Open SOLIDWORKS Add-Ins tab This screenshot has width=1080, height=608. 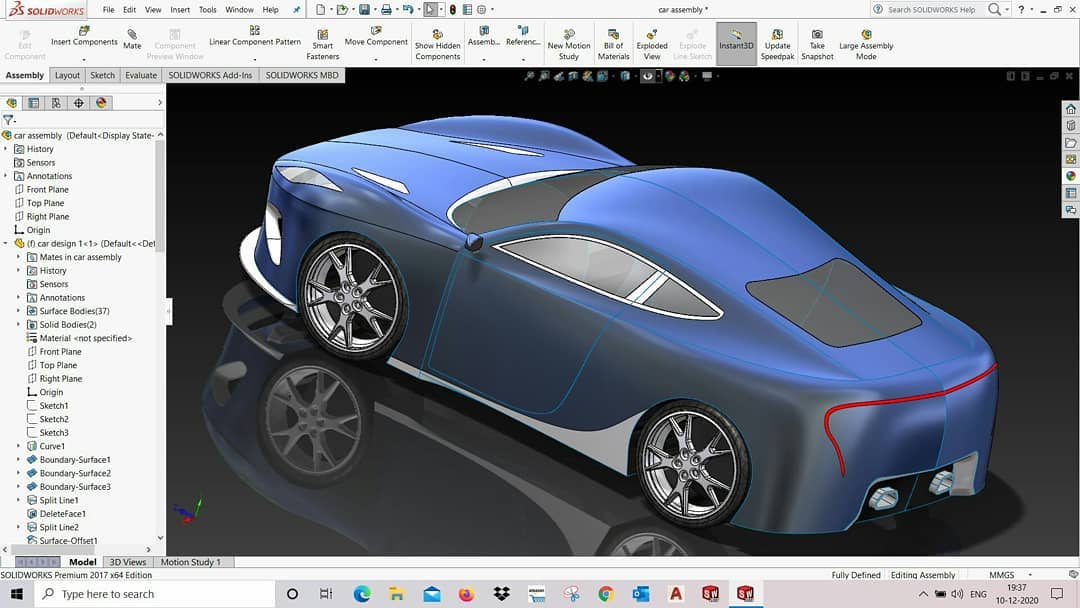pos(210,75)
